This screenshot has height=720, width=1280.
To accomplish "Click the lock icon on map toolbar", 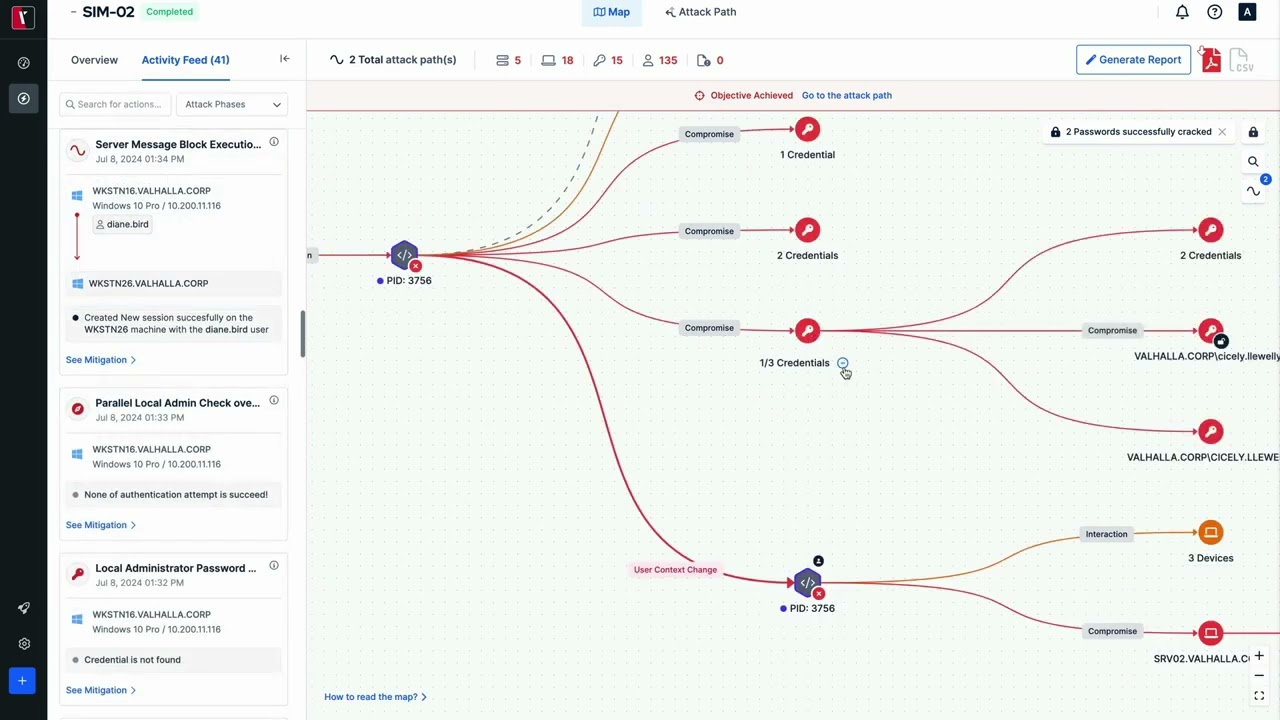I will [1253, 132].
